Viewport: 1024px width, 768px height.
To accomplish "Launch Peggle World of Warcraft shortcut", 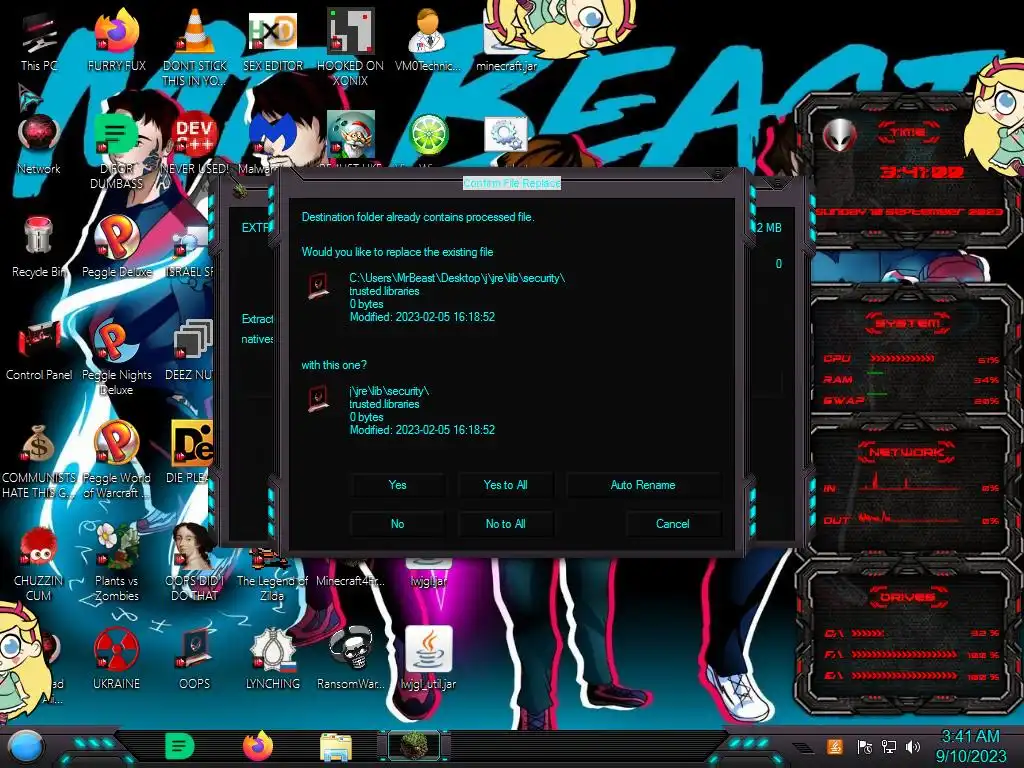I will pyautogui.click(x=116, y=460).
